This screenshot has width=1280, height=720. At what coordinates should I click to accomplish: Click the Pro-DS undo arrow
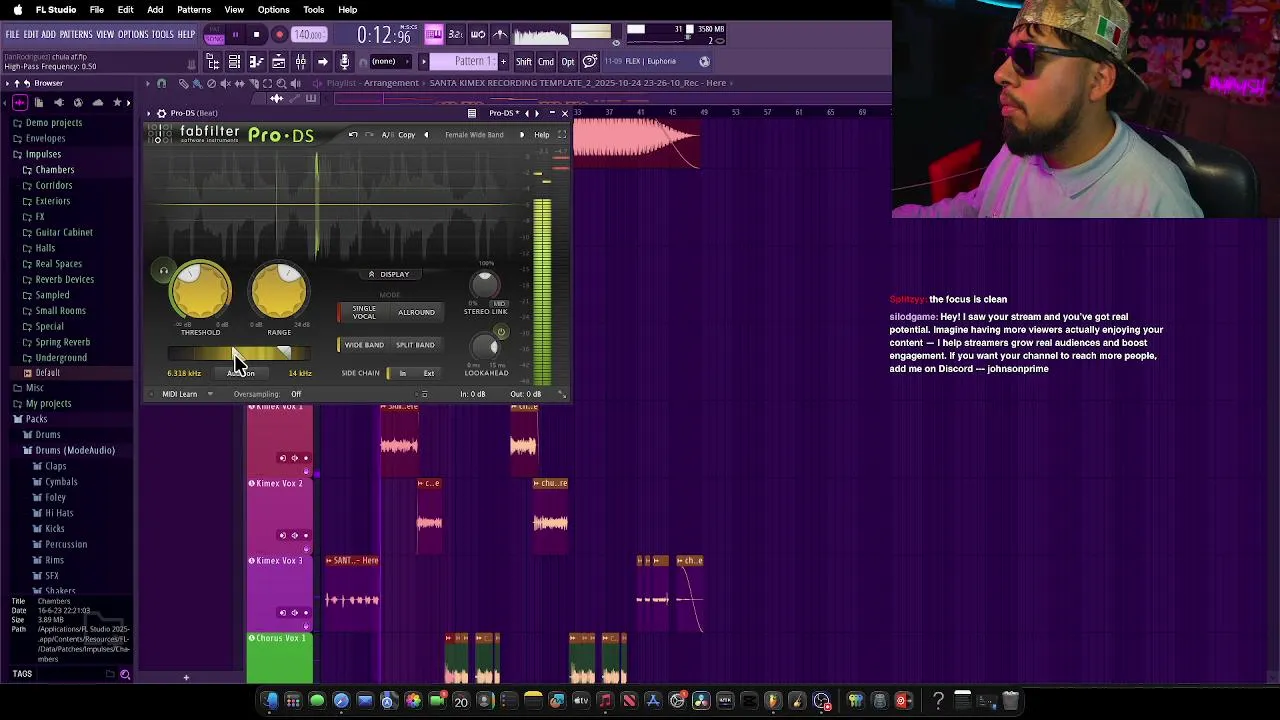pos(352,135)
